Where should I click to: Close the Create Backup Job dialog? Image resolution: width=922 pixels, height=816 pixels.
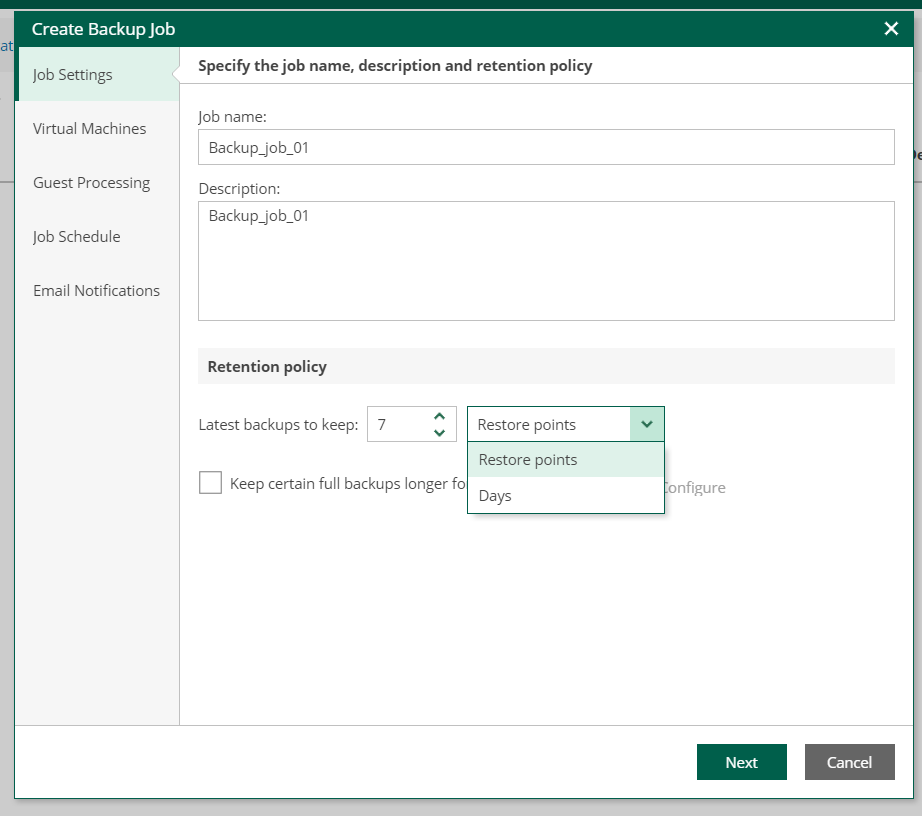click(891, 29)
